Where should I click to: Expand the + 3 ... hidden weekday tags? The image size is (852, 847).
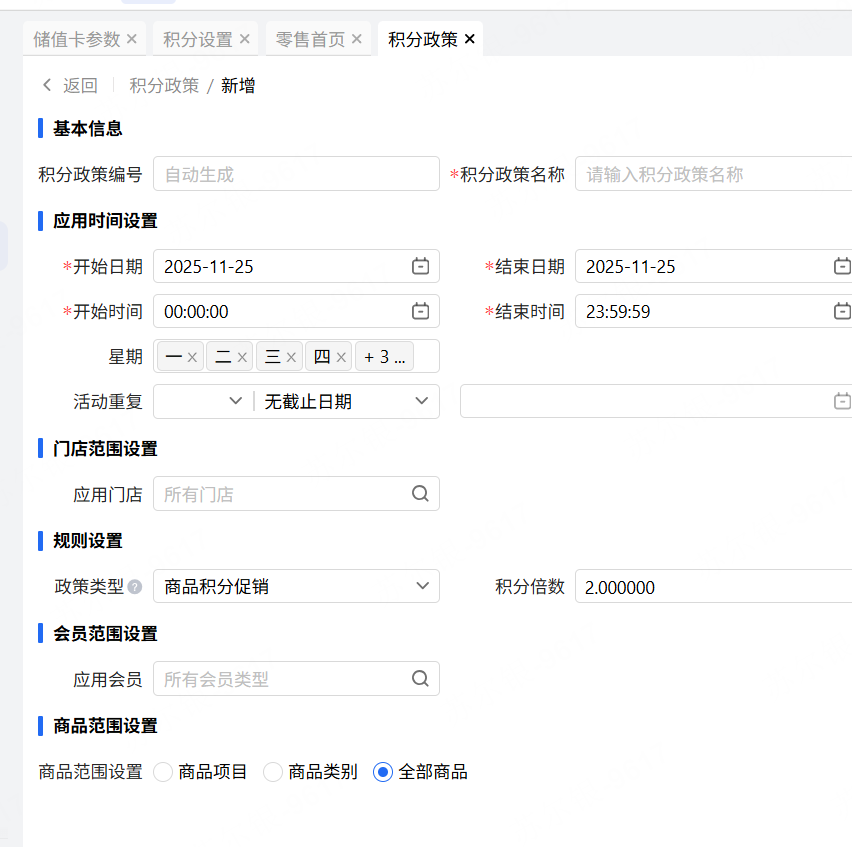click(x=384, y=357)
